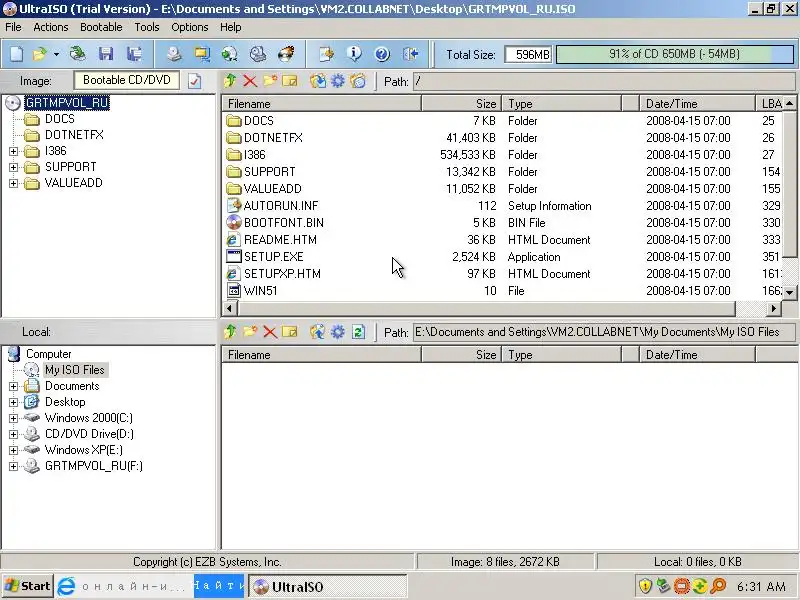The width and height of the screenshot is (800, 600).
Task: Click the CD capacity usage bar showing 91%
Action: point(674,54)
